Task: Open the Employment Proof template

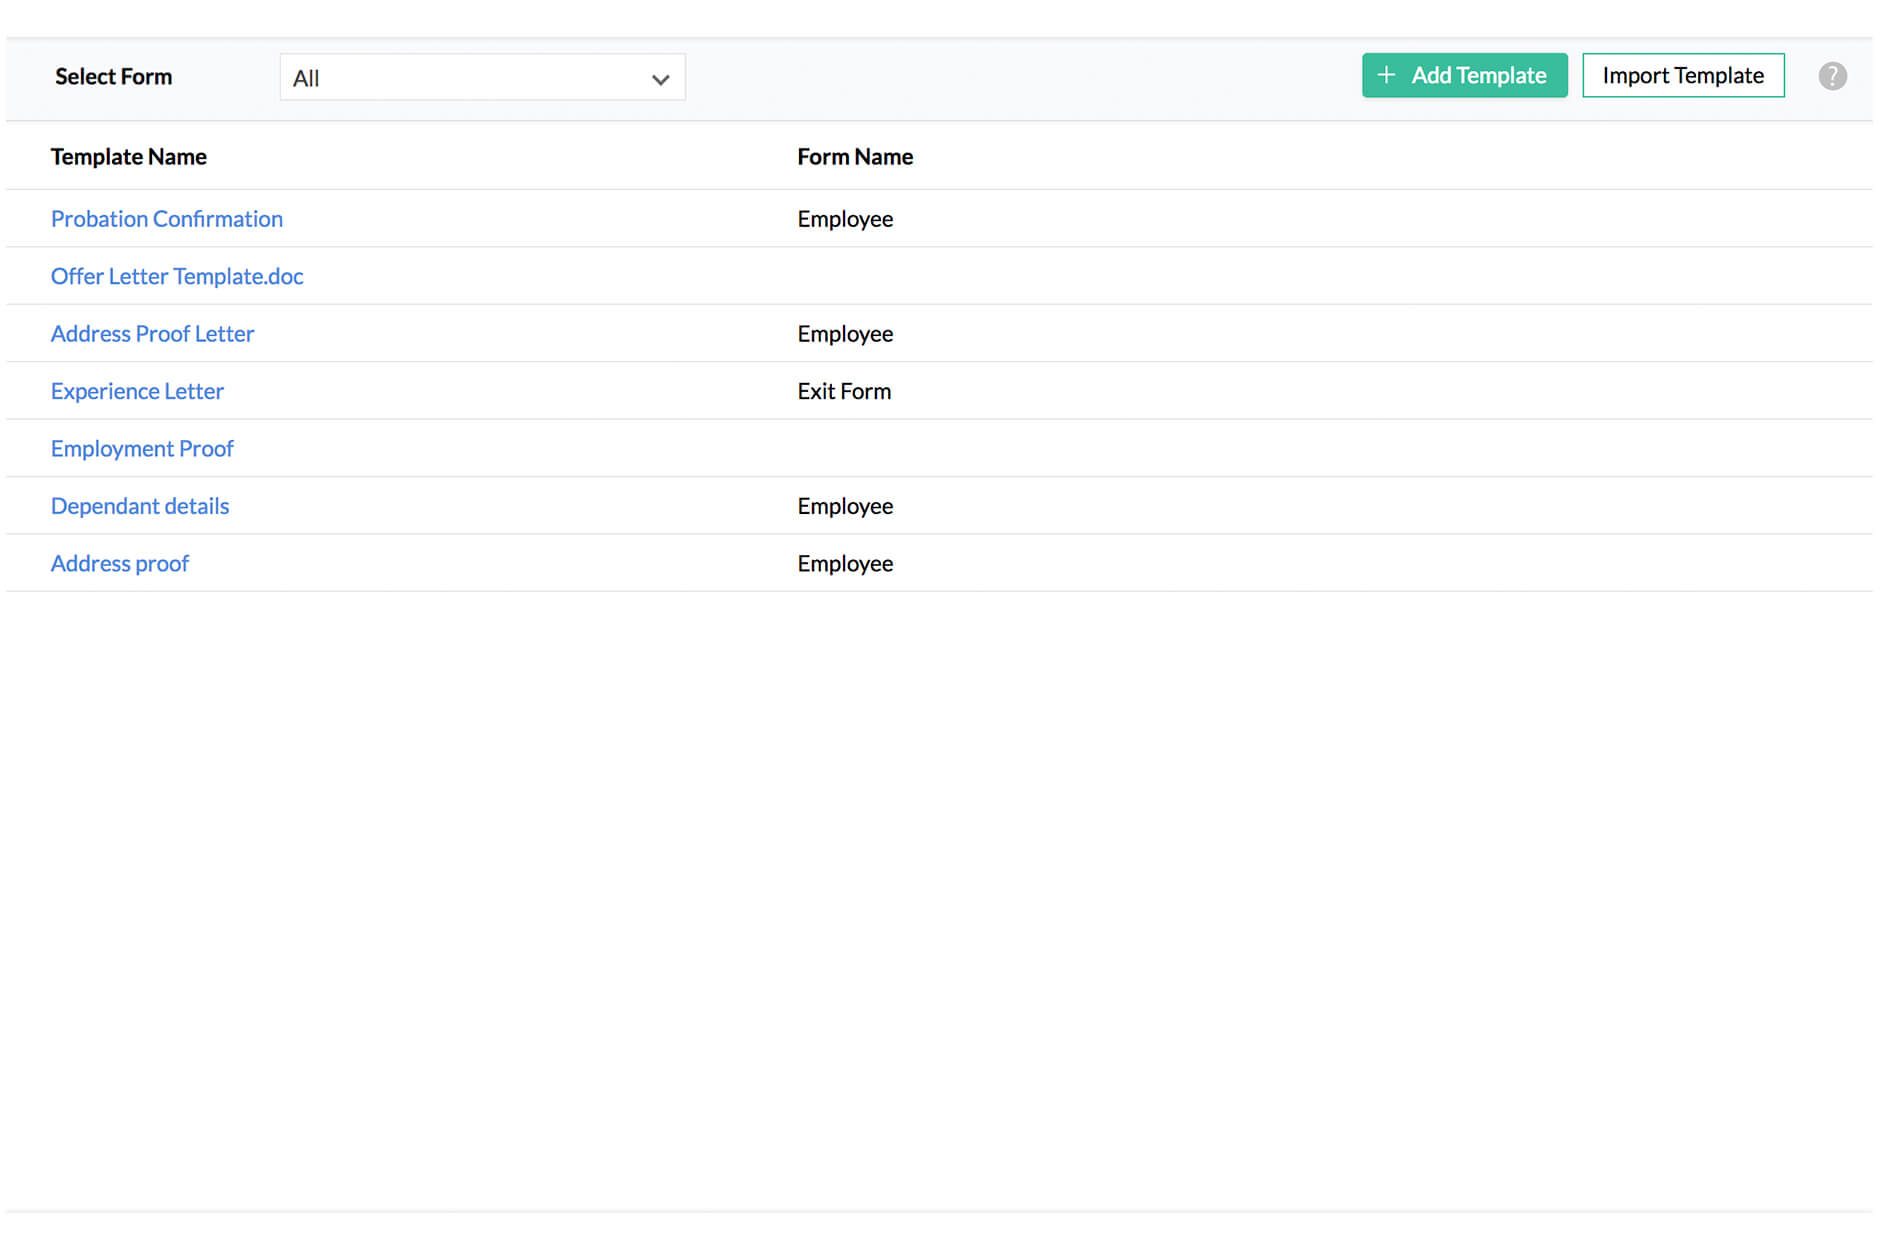Action: click(142, 448)
